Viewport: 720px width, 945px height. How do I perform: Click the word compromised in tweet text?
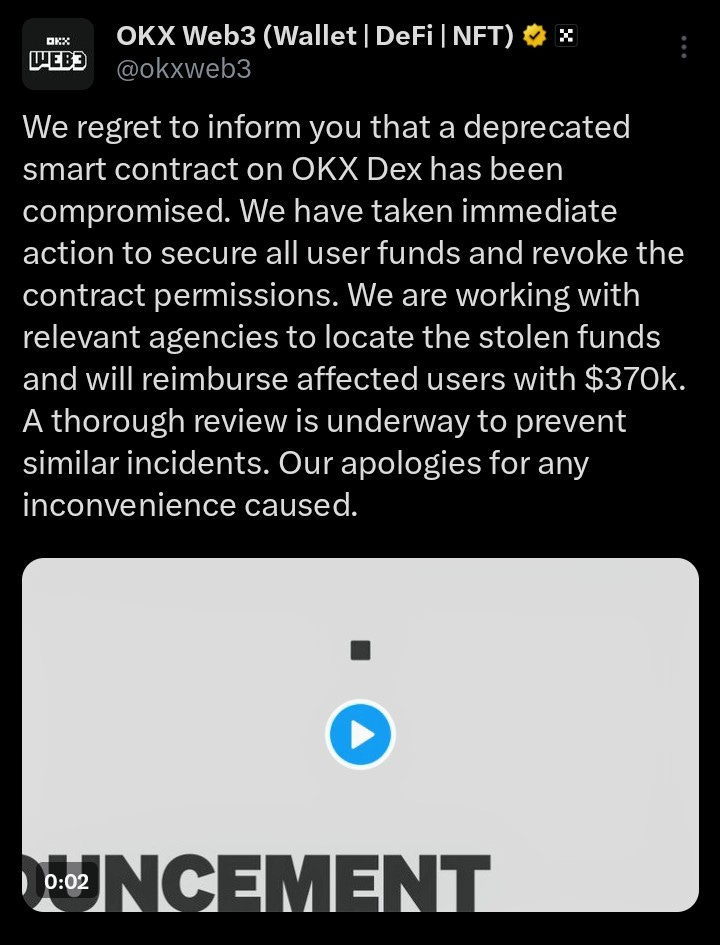click(127, 212)
